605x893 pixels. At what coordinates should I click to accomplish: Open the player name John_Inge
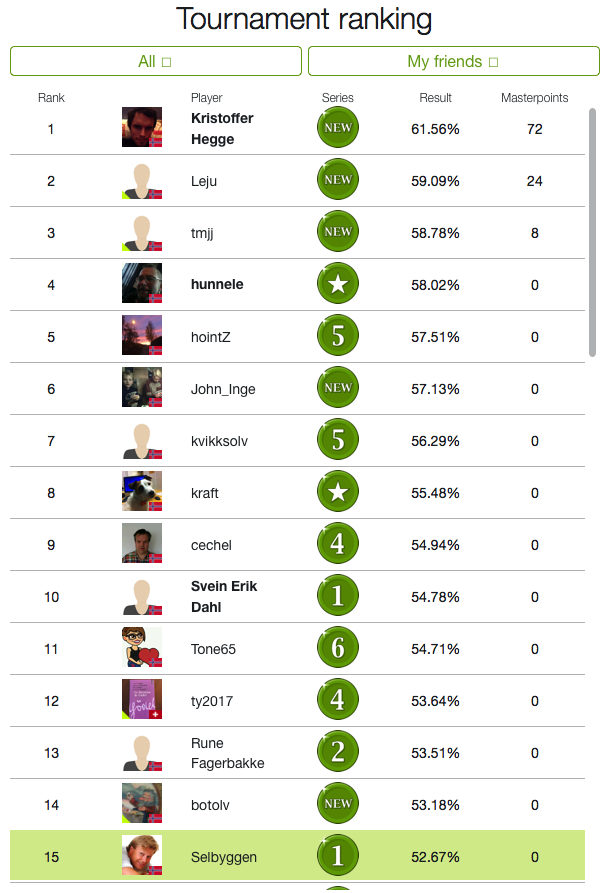[223, 390]
